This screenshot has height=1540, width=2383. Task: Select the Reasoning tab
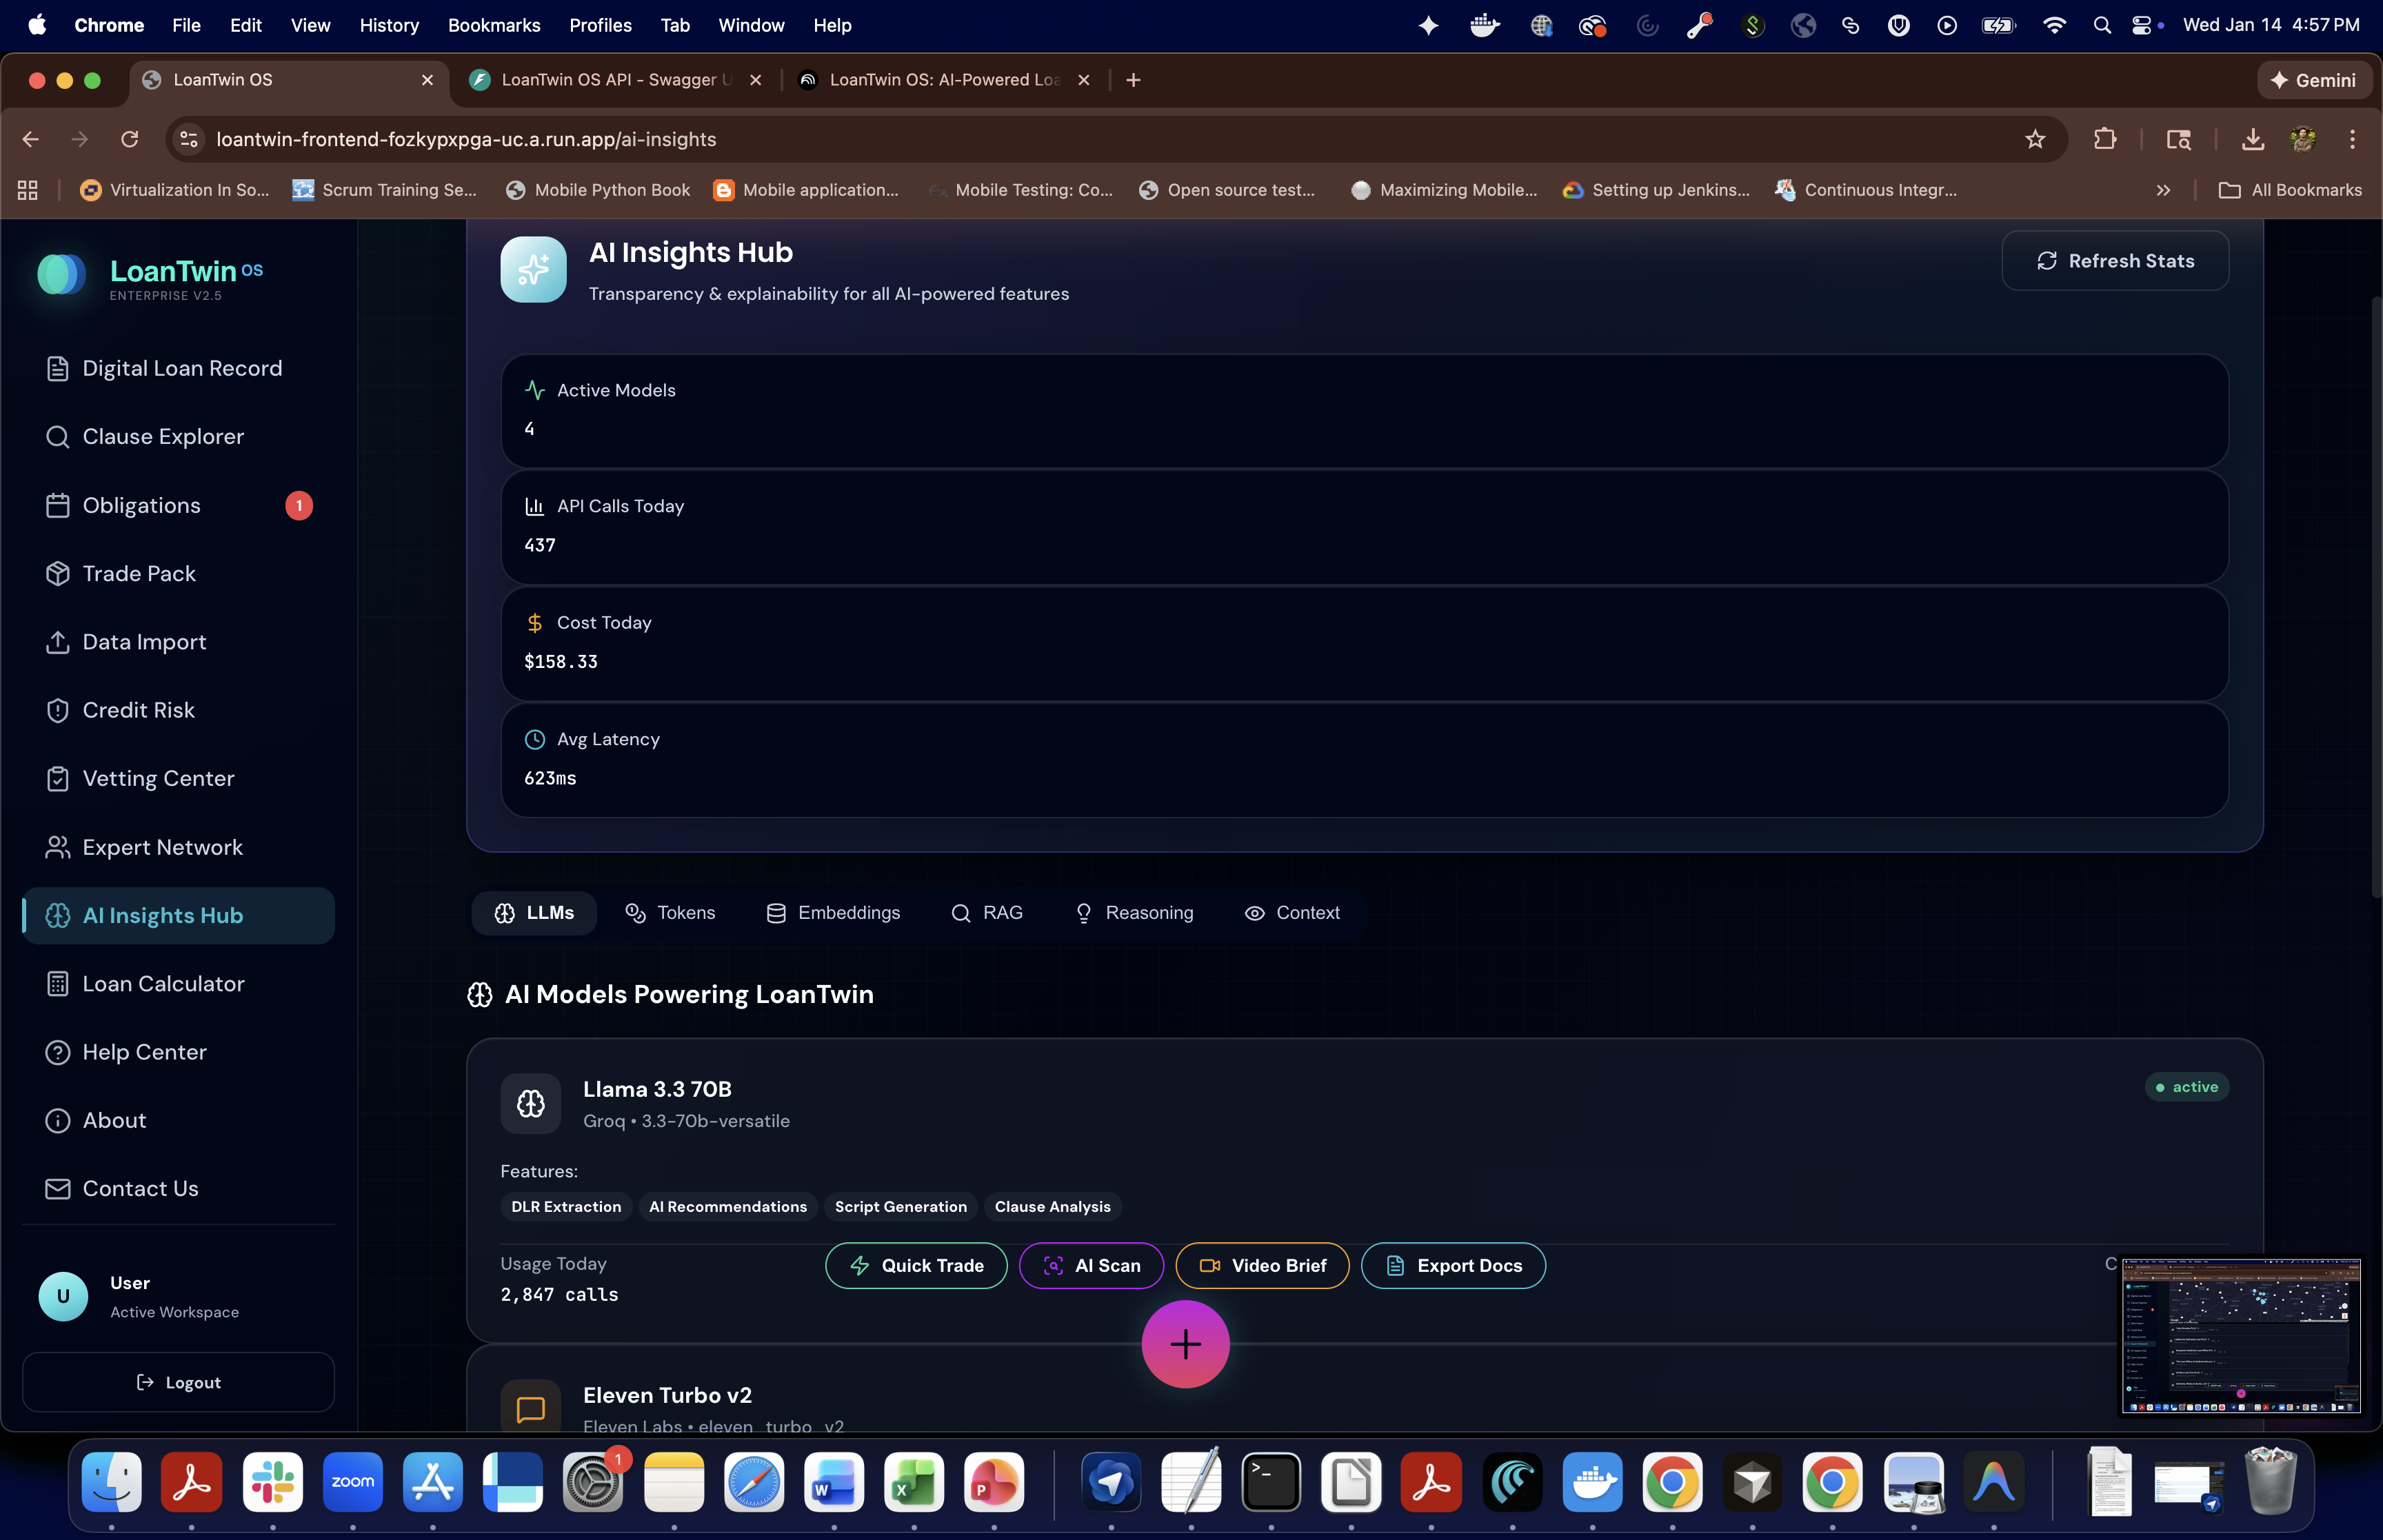coord(1134,913)
